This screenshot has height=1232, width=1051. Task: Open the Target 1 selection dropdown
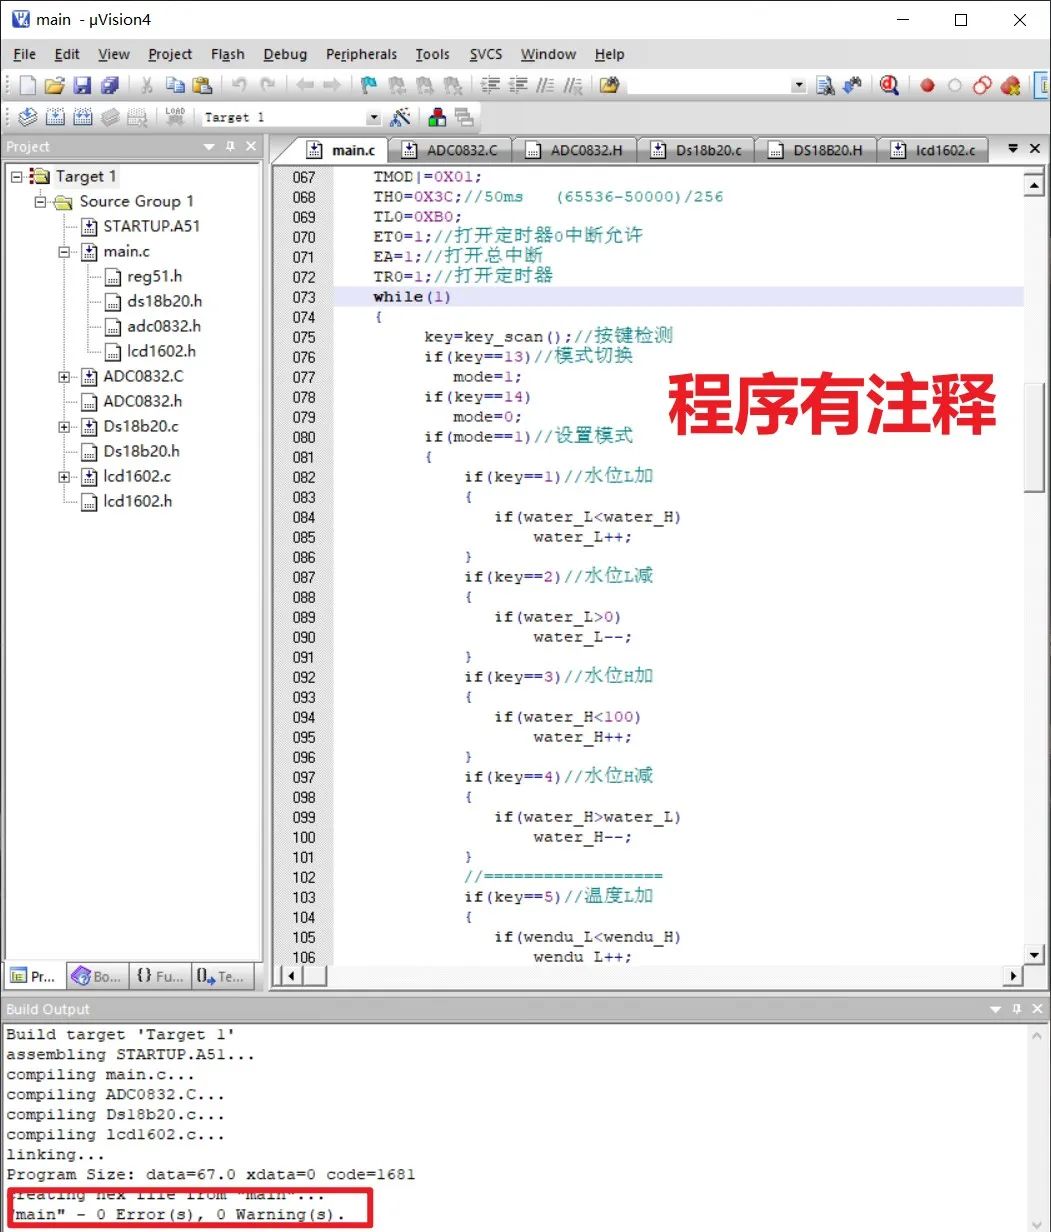(x=372, y=117)
